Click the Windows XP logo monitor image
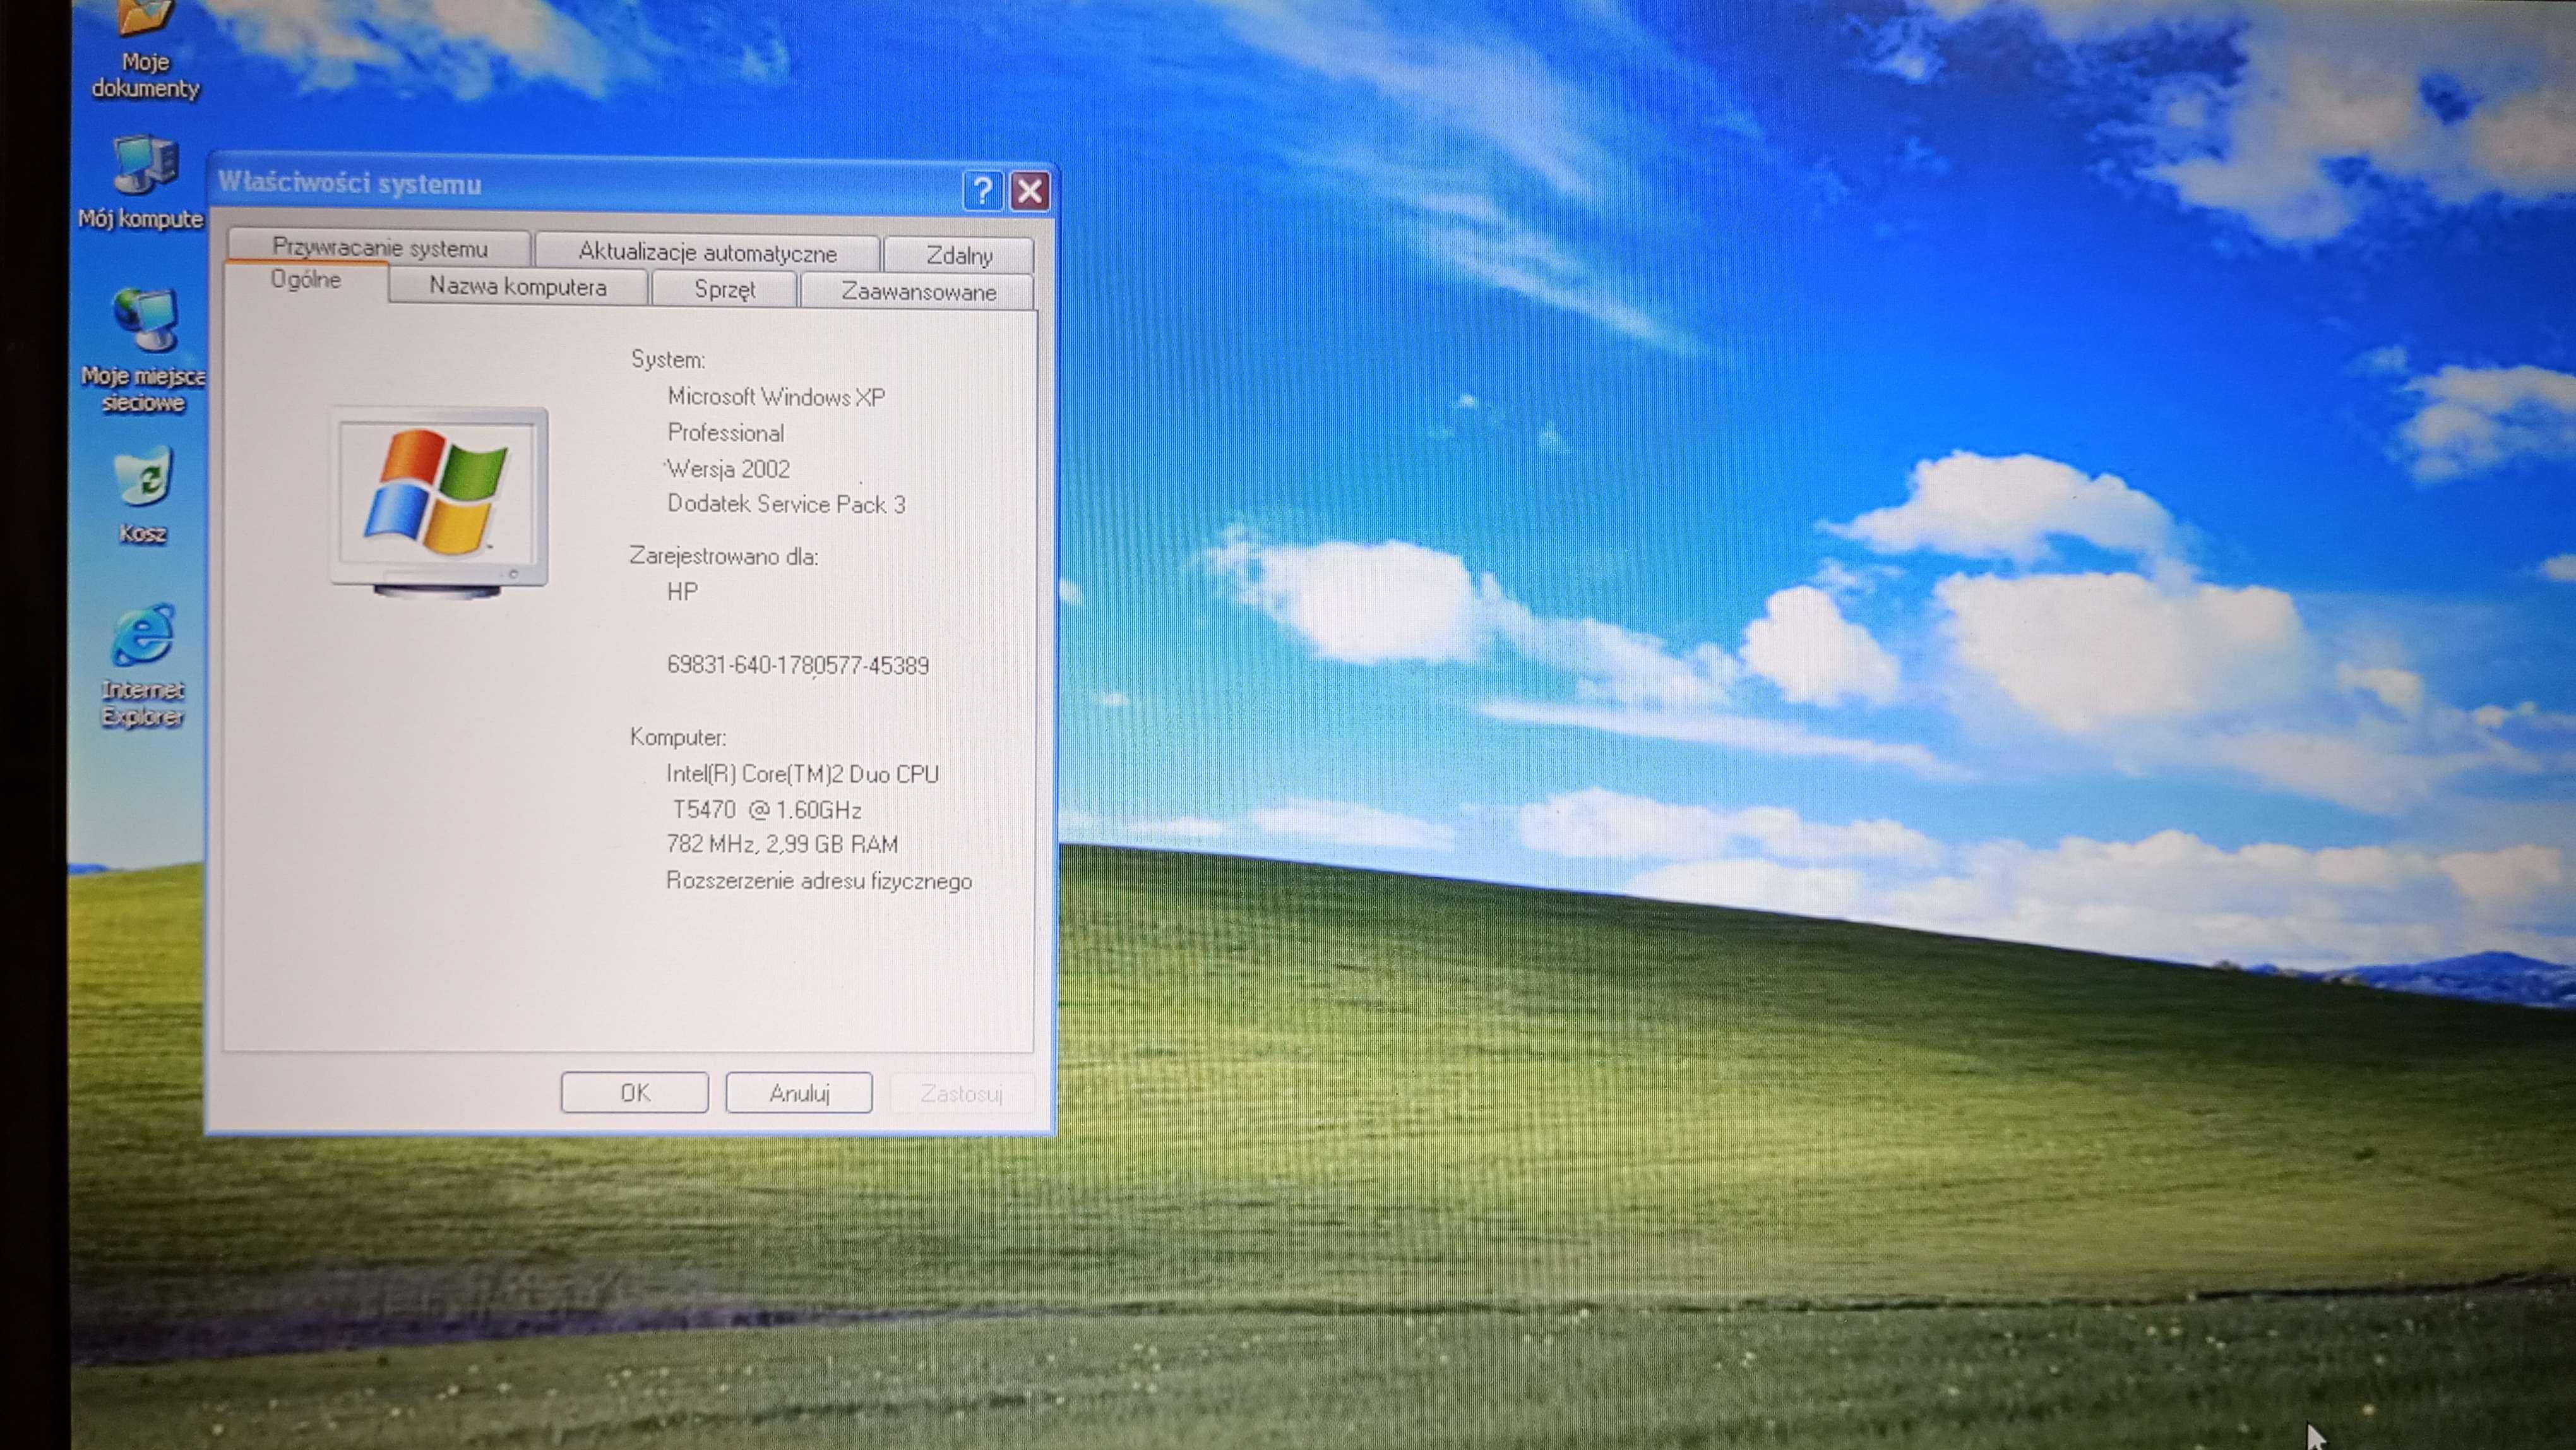The height and width of the screenshot is (1450, 2576). pos(439,502)
